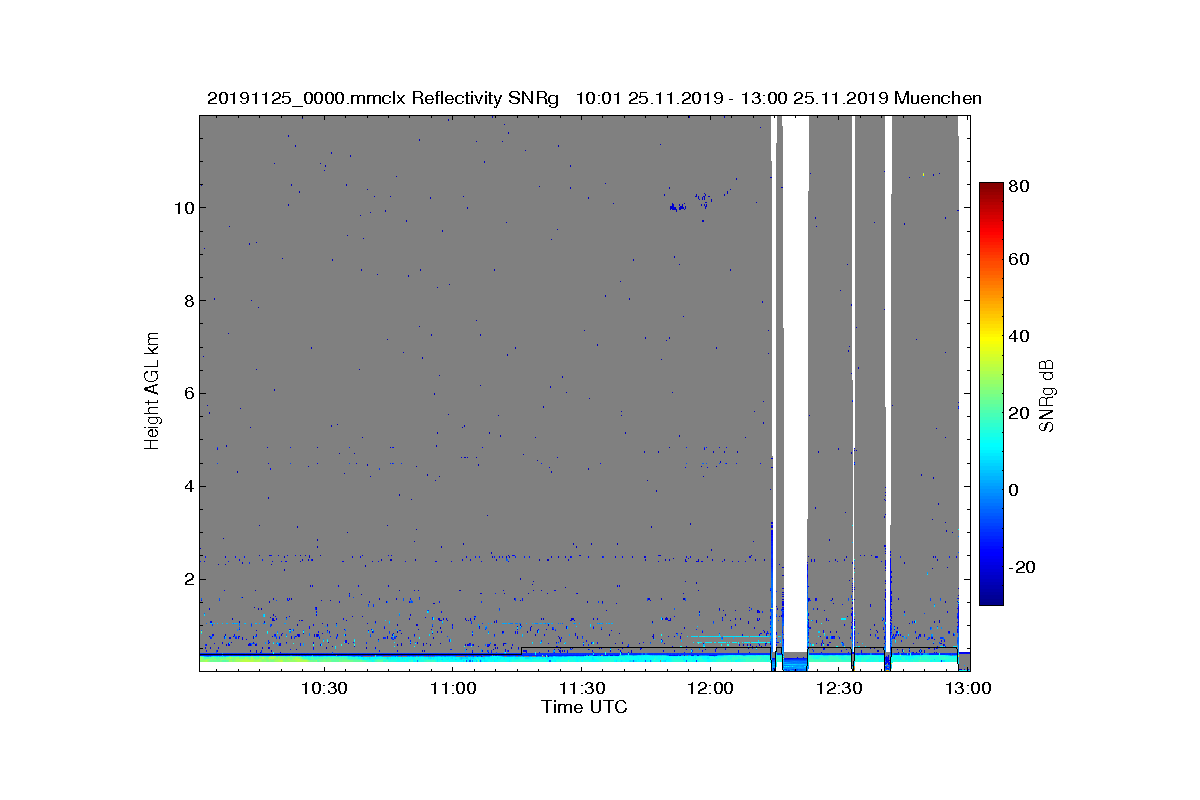Click the height tick label '2'

click(x=187, y=580)
